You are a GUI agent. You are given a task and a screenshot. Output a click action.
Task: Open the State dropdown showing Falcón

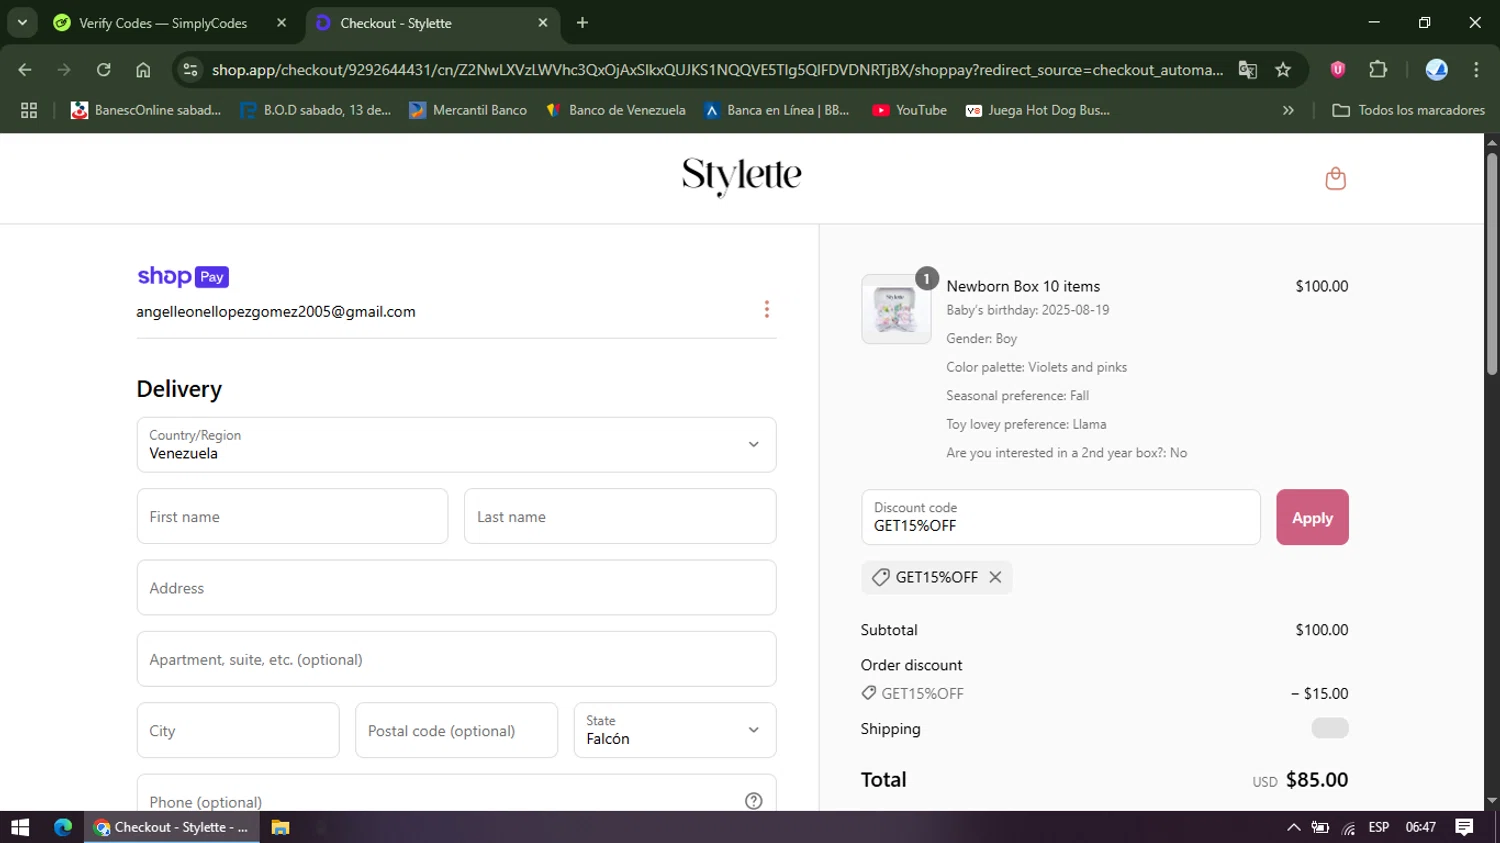coord(675,730)
